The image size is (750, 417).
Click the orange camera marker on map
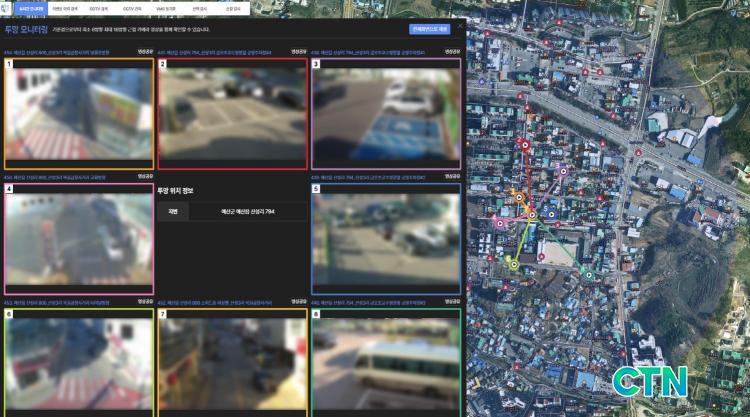tap(519, 198)
